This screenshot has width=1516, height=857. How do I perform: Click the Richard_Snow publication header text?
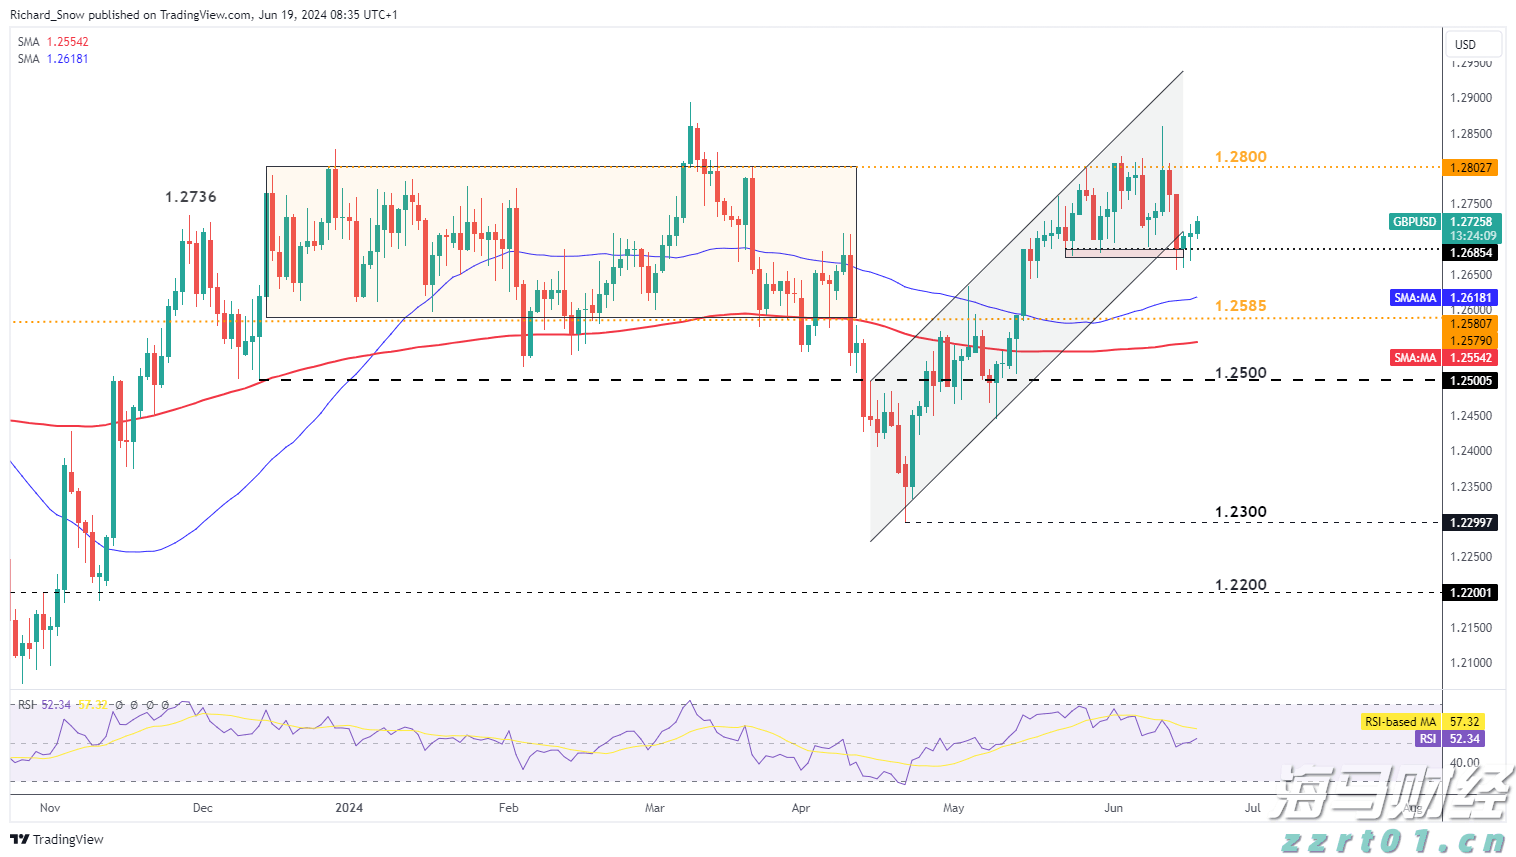tap(200, 15)
